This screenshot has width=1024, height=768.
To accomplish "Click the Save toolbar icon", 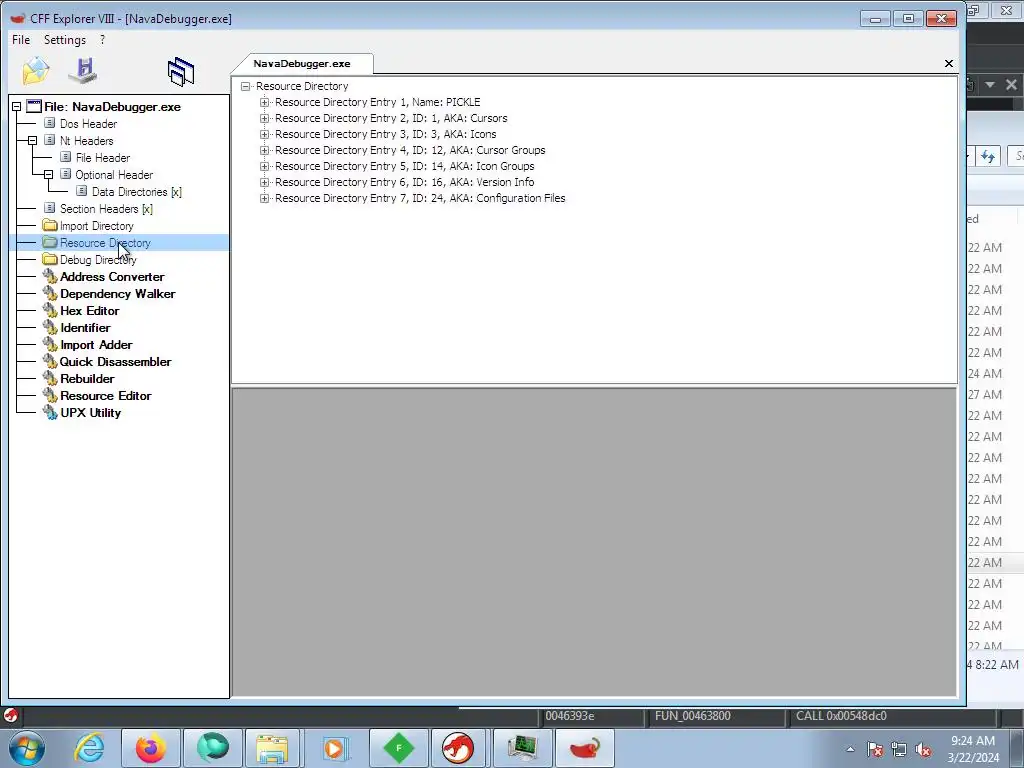I will click(x=84, y=71).
